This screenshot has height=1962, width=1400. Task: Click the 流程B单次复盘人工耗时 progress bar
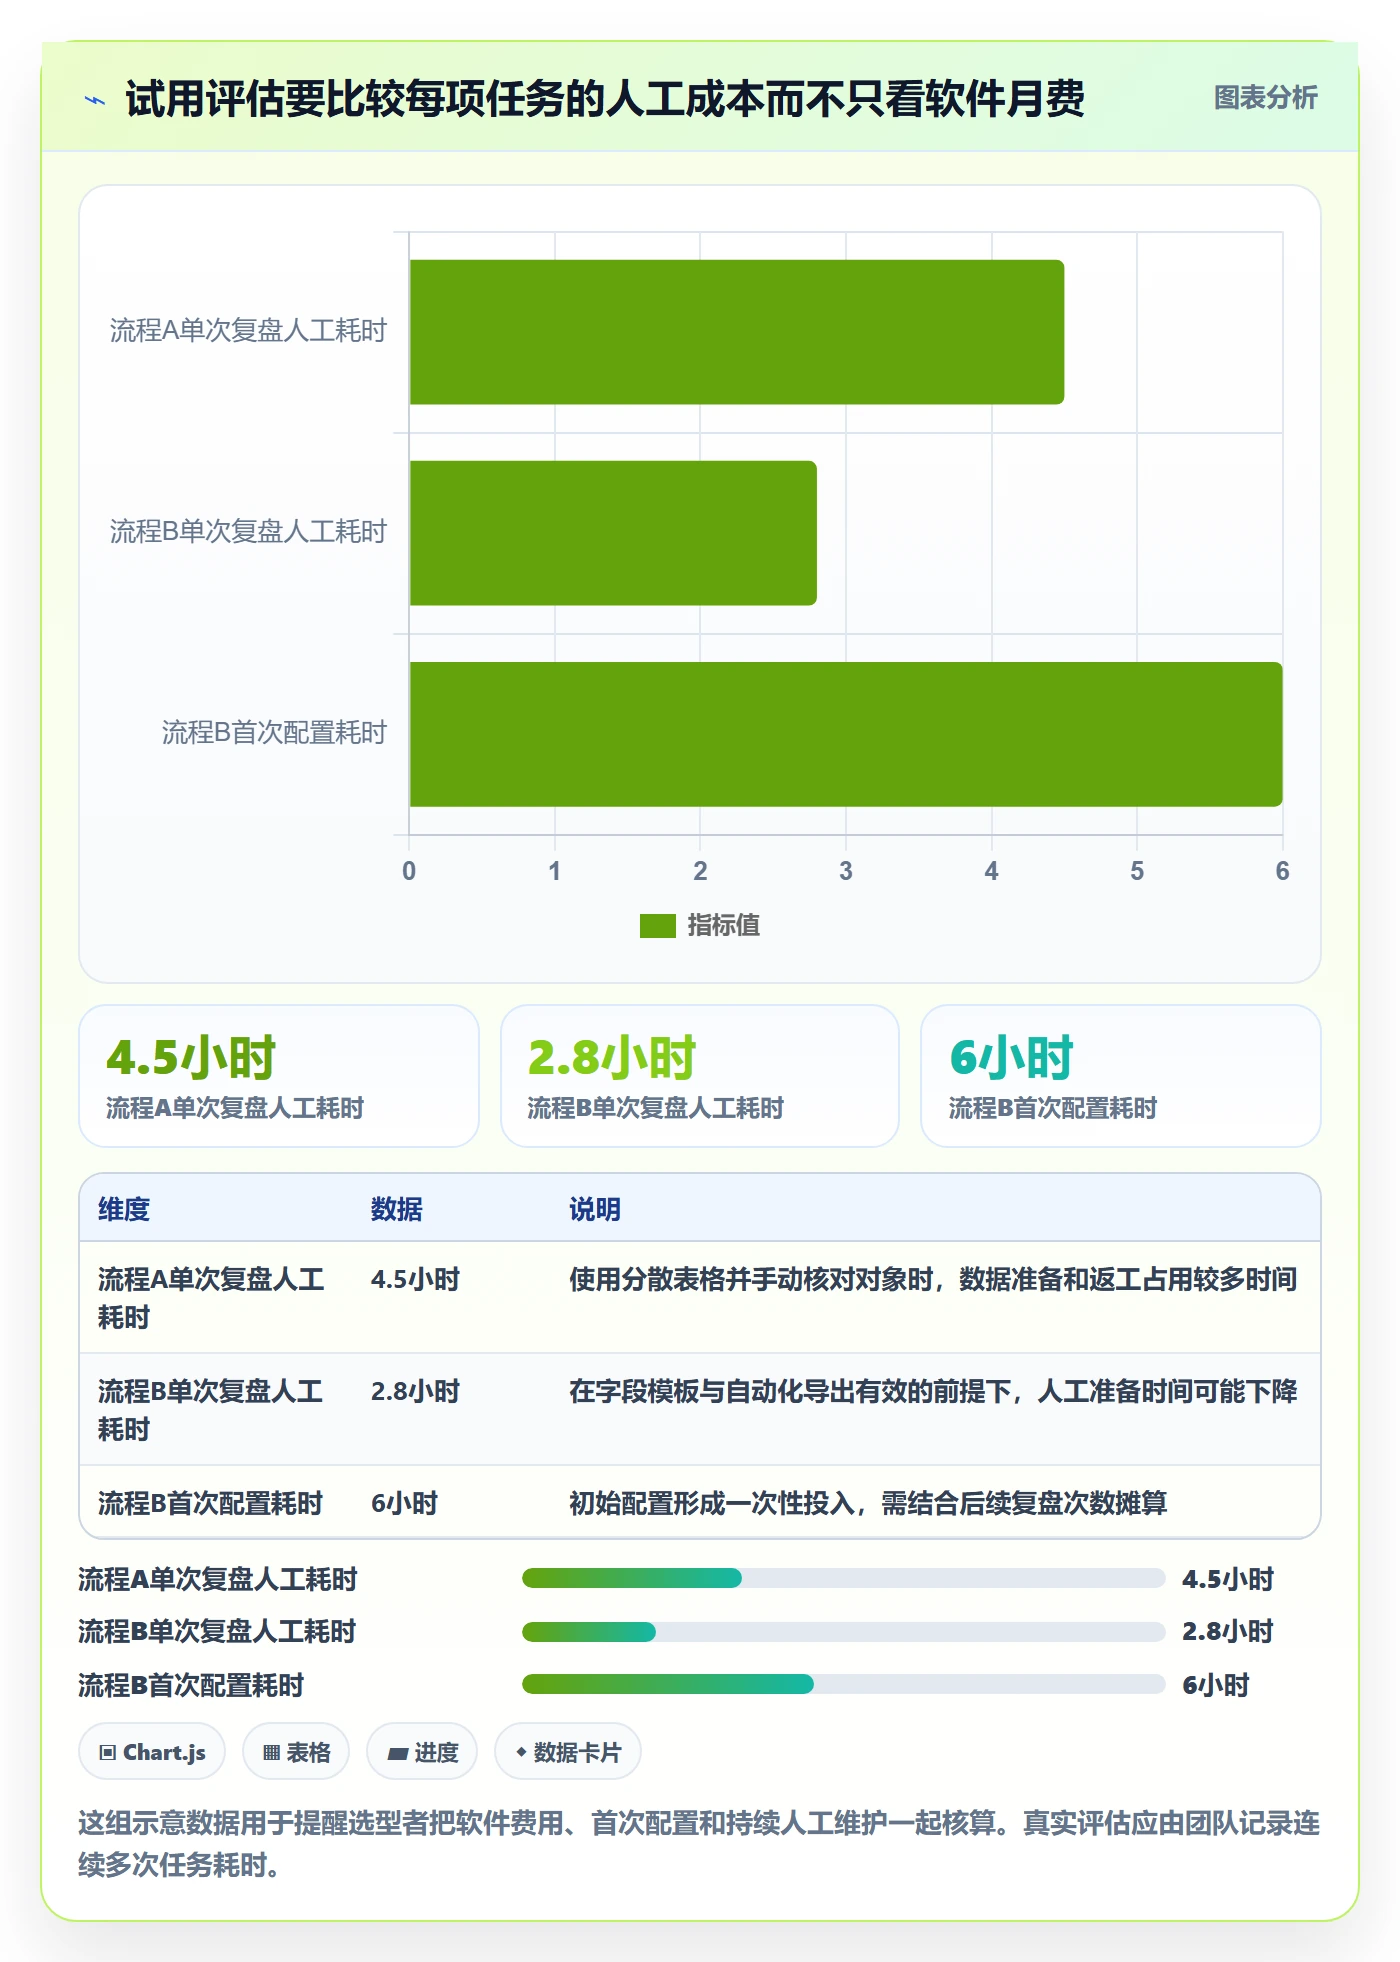pos(843,1632)
